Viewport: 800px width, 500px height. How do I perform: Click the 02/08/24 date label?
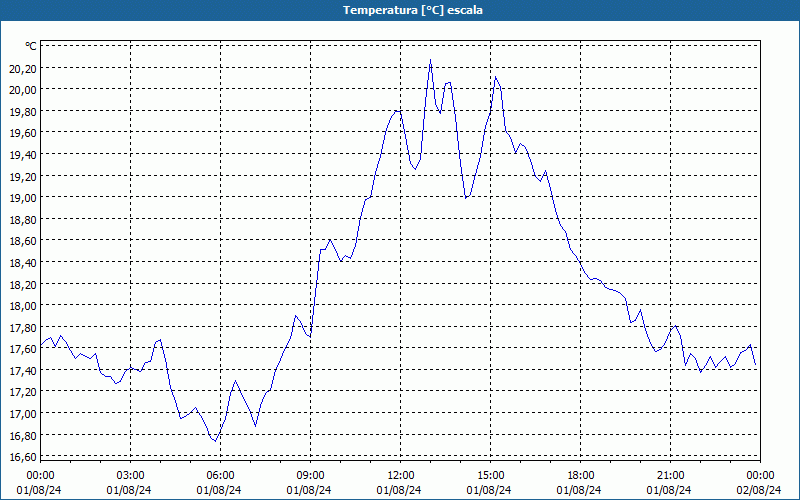759,490
